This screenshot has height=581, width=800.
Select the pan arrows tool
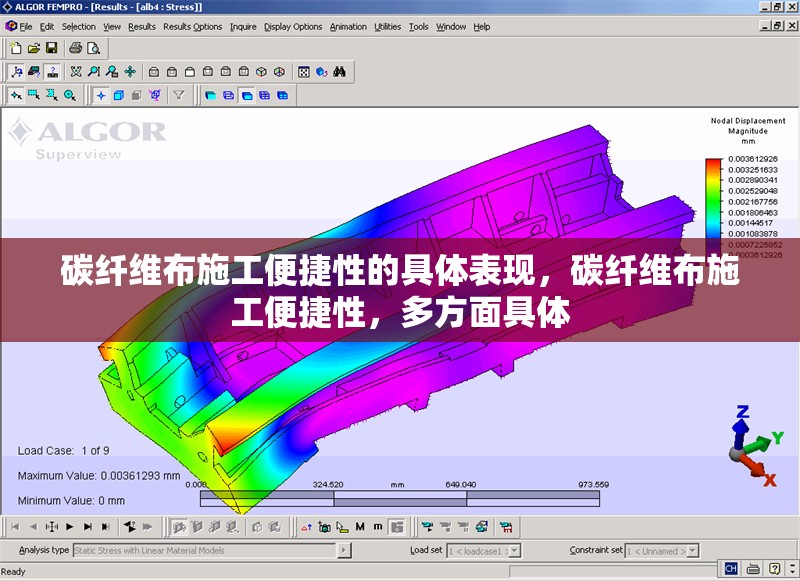click(x=130, y=72)
